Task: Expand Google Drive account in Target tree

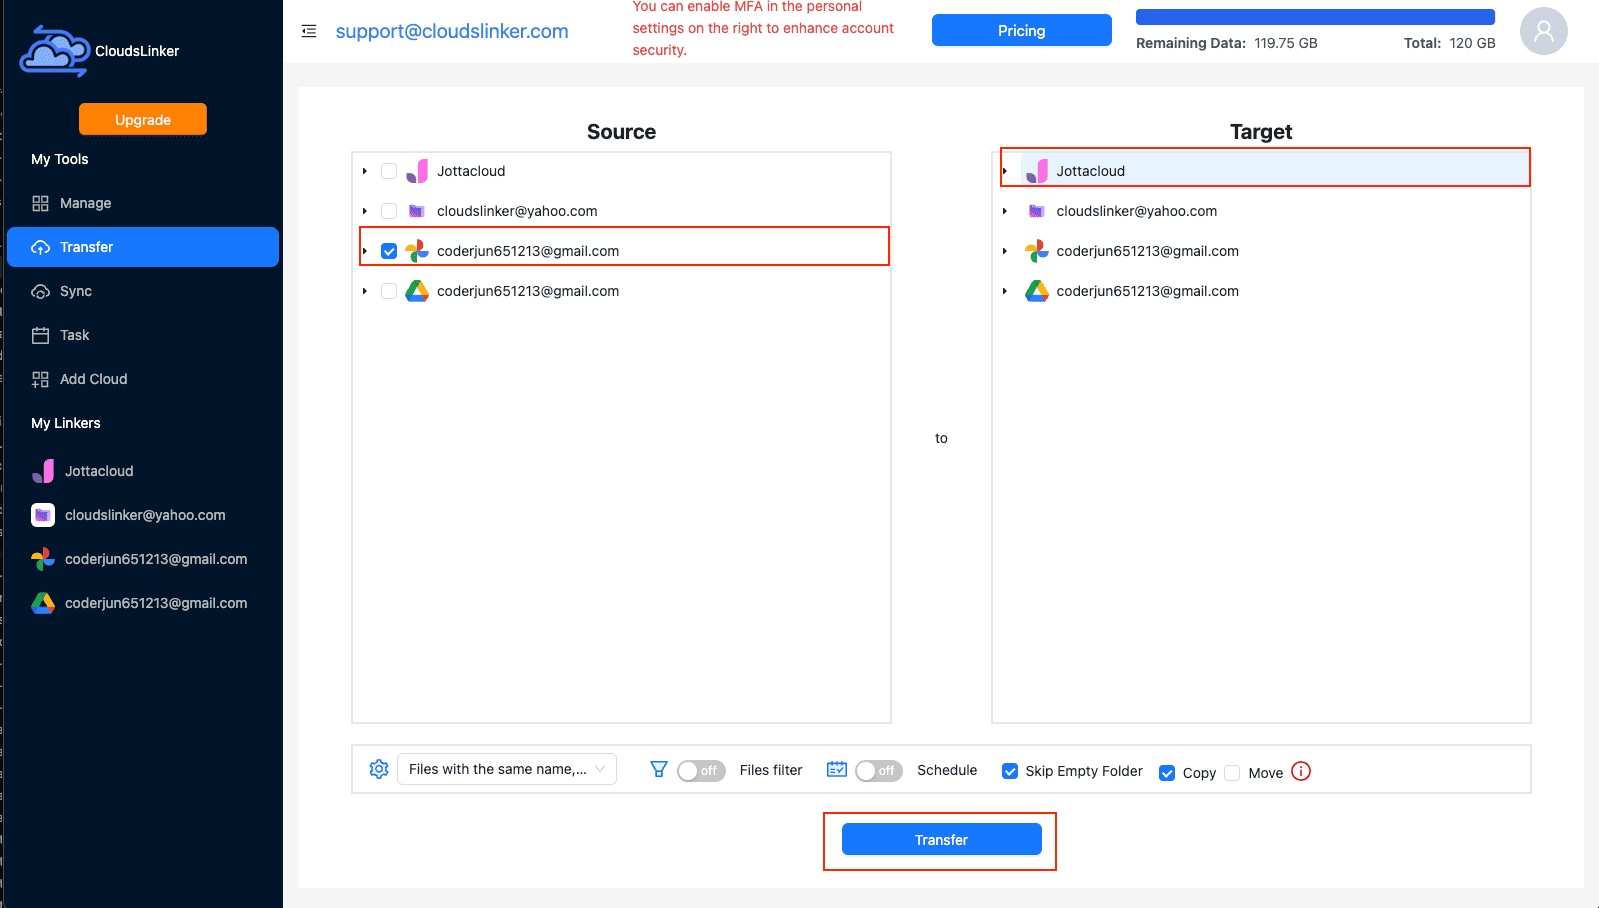Action: [1005, 291]
